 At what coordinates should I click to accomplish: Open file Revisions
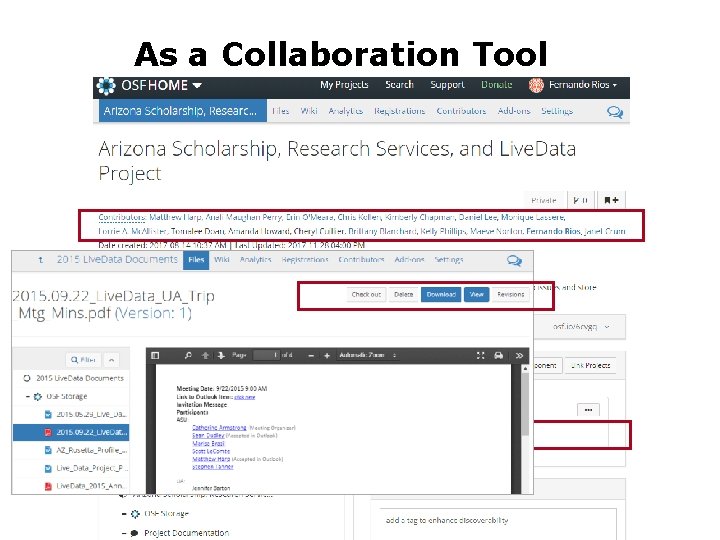pyautogui.click(x=510, y=294)
